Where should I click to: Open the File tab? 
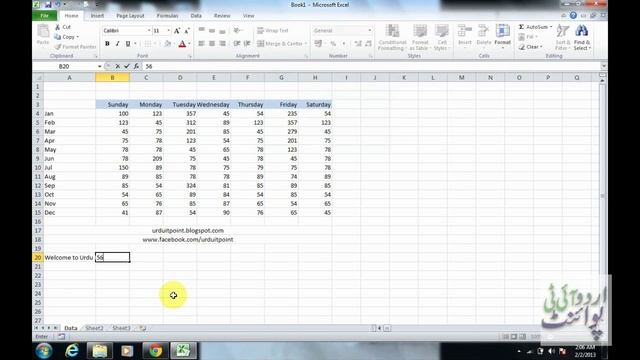tap(45, 16)
